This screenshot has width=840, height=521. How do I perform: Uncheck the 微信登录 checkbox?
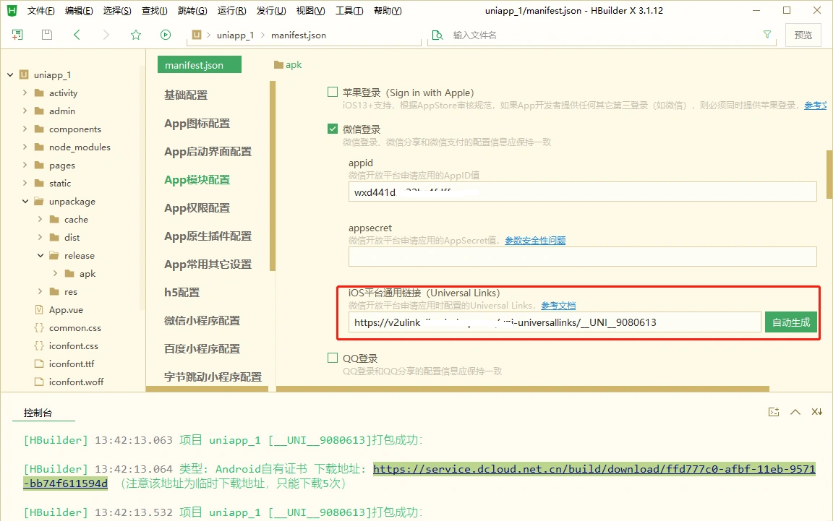click(x=333, y=129)
